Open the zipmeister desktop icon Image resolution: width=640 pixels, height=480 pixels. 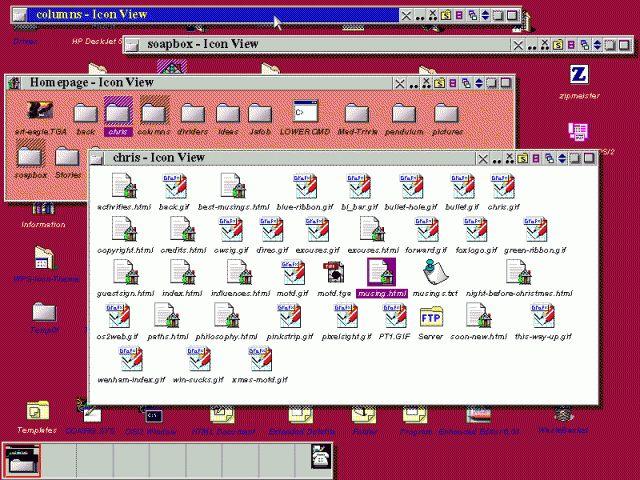click(578, 75)
